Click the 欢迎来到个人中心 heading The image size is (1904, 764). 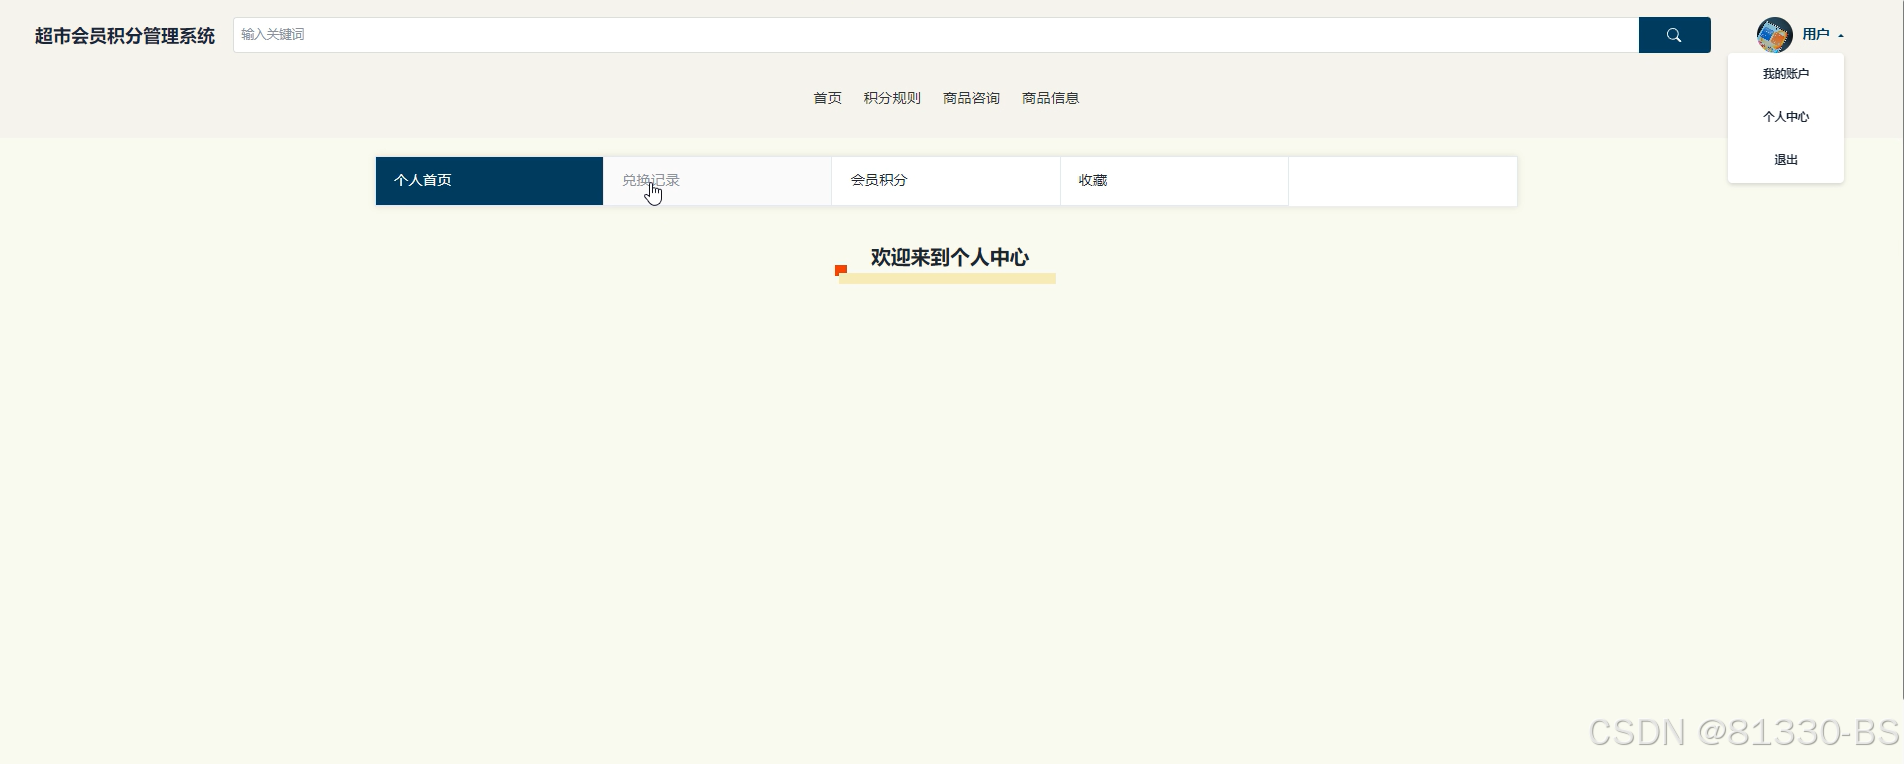point(949,258)
